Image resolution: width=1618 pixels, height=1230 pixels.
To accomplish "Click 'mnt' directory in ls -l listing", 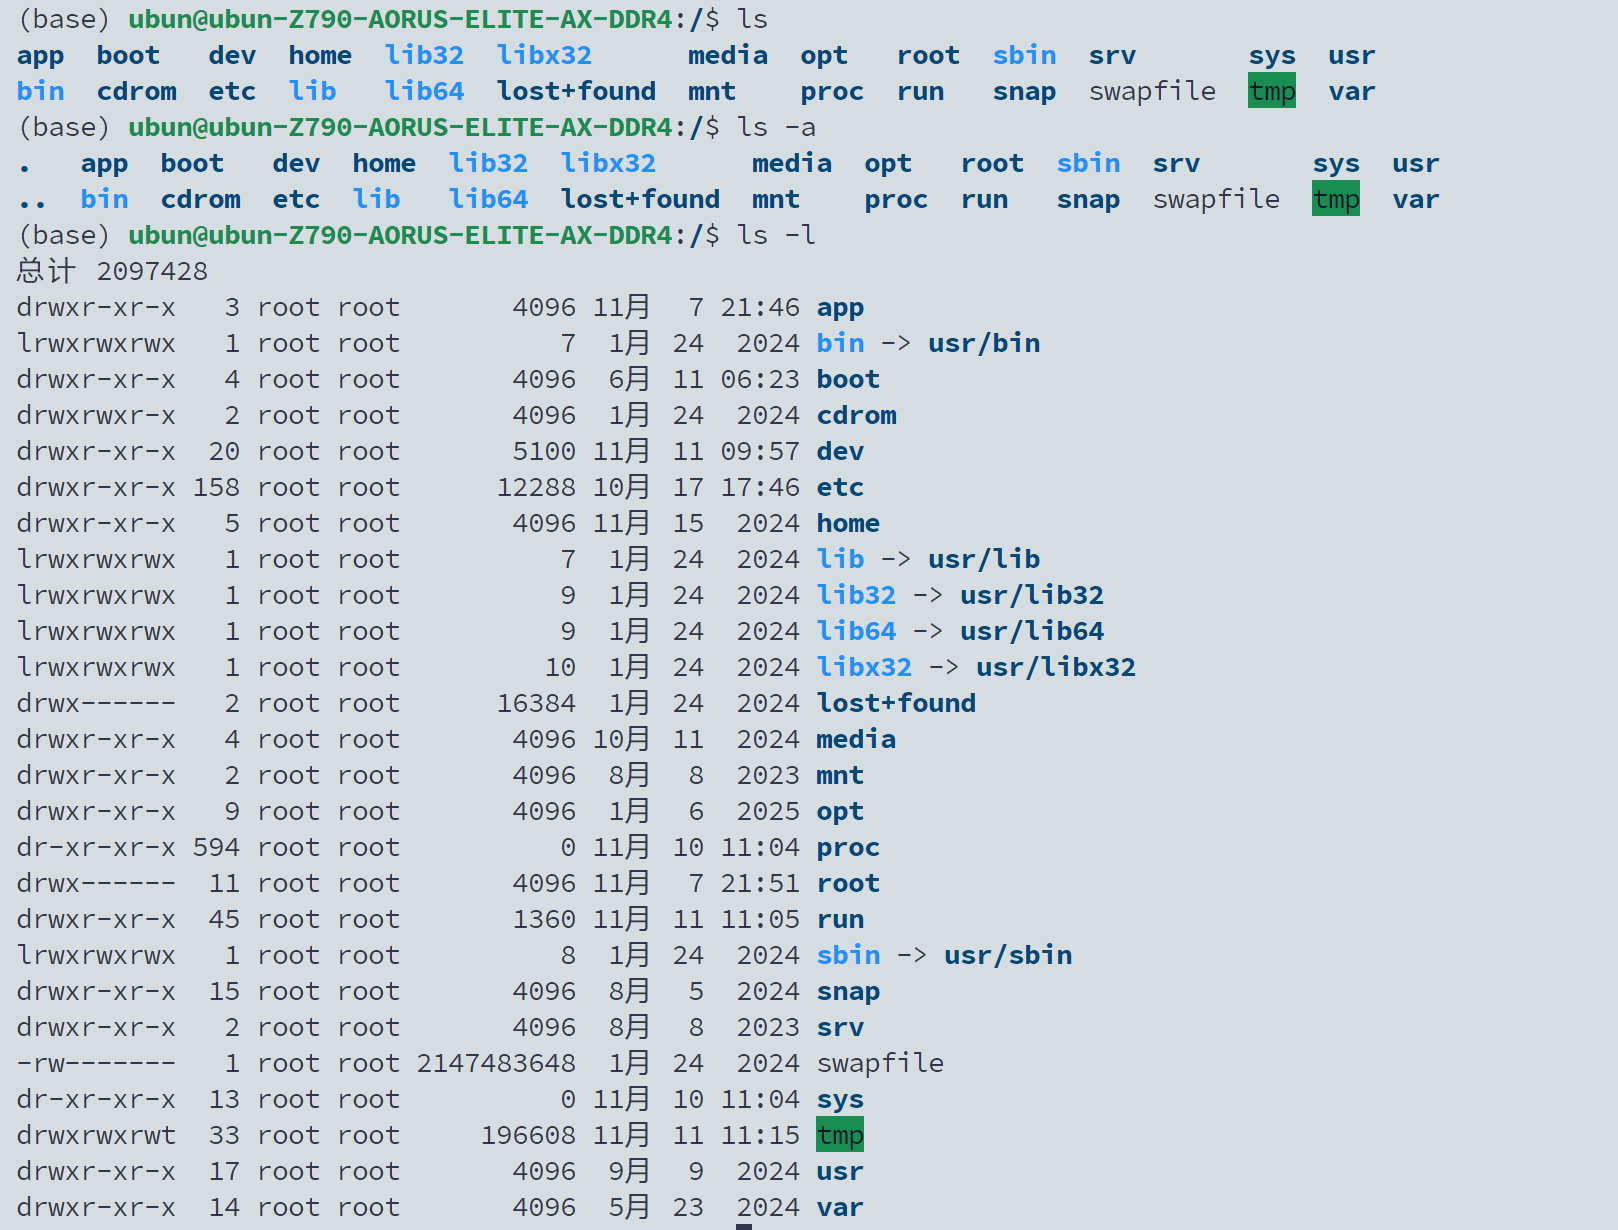I will coord(840,775).
